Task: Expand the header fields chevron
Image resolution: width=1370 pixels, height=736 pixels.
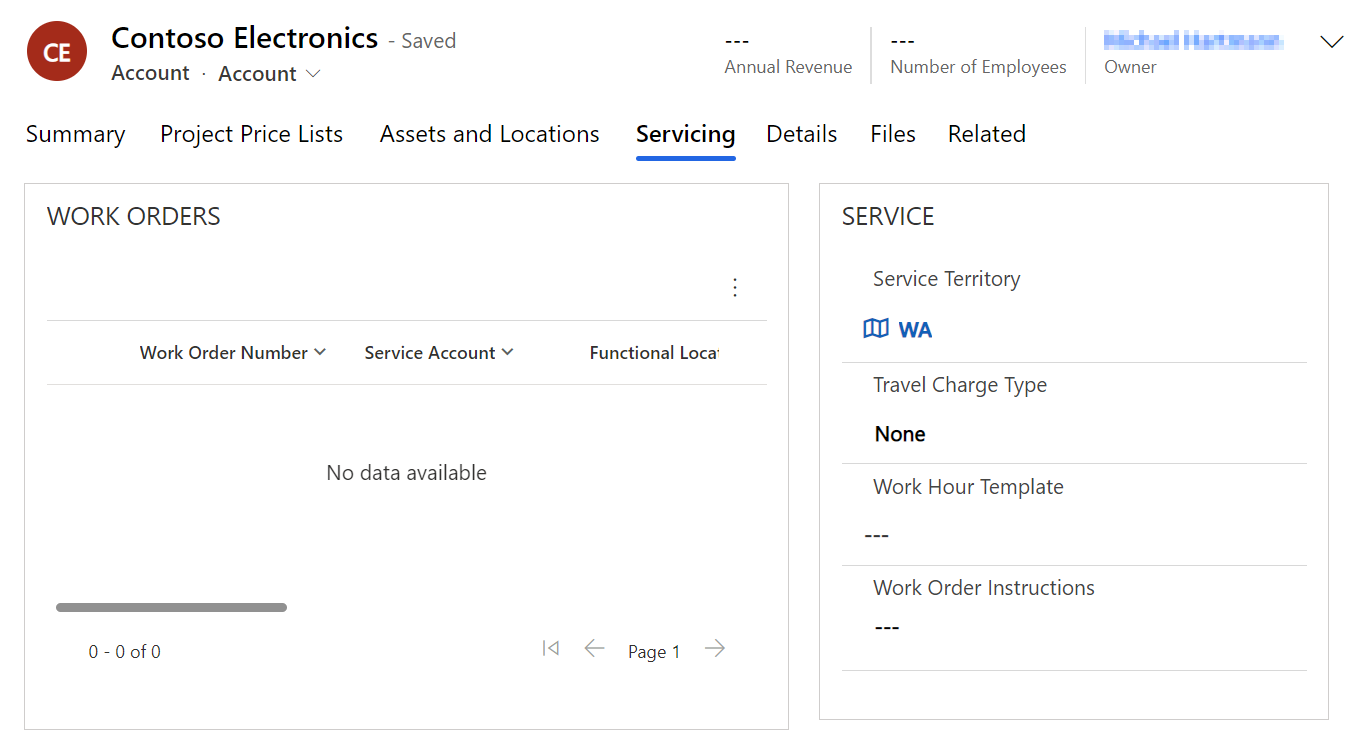Action: pyautogui.click(x=1331, y=42)
